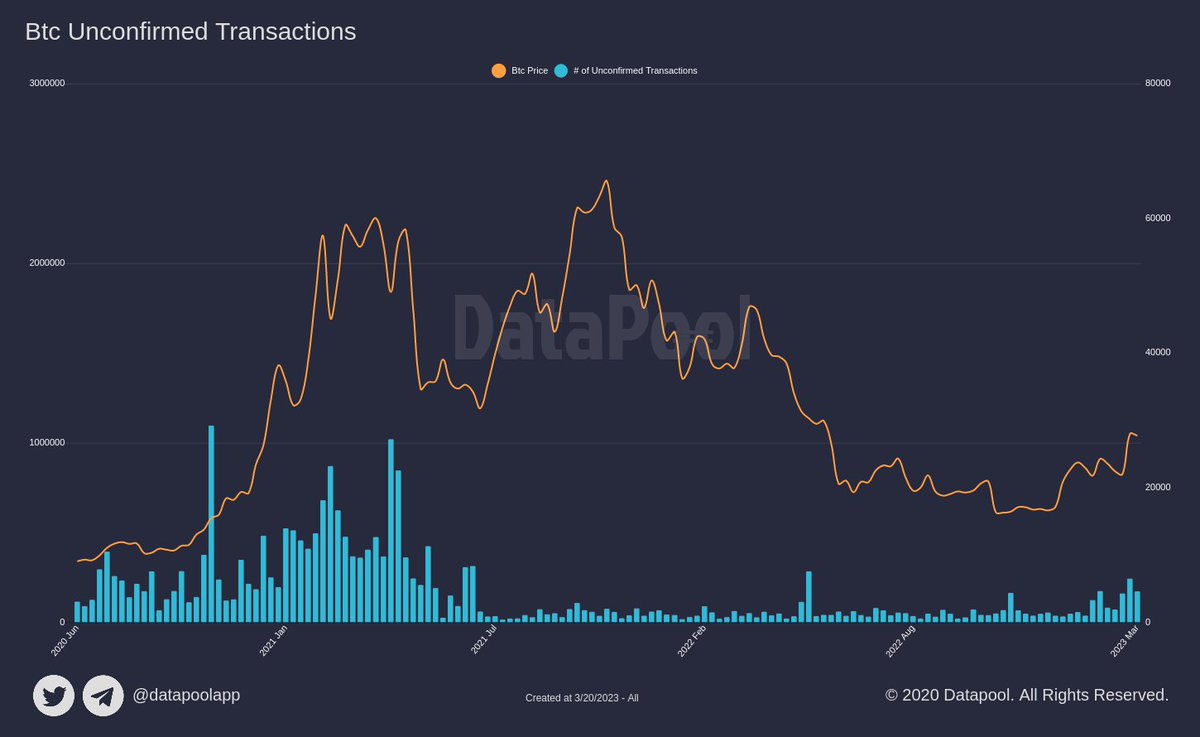Click the 80000 right axis label
1200x737 pixels.
(x=1158, y=83)
